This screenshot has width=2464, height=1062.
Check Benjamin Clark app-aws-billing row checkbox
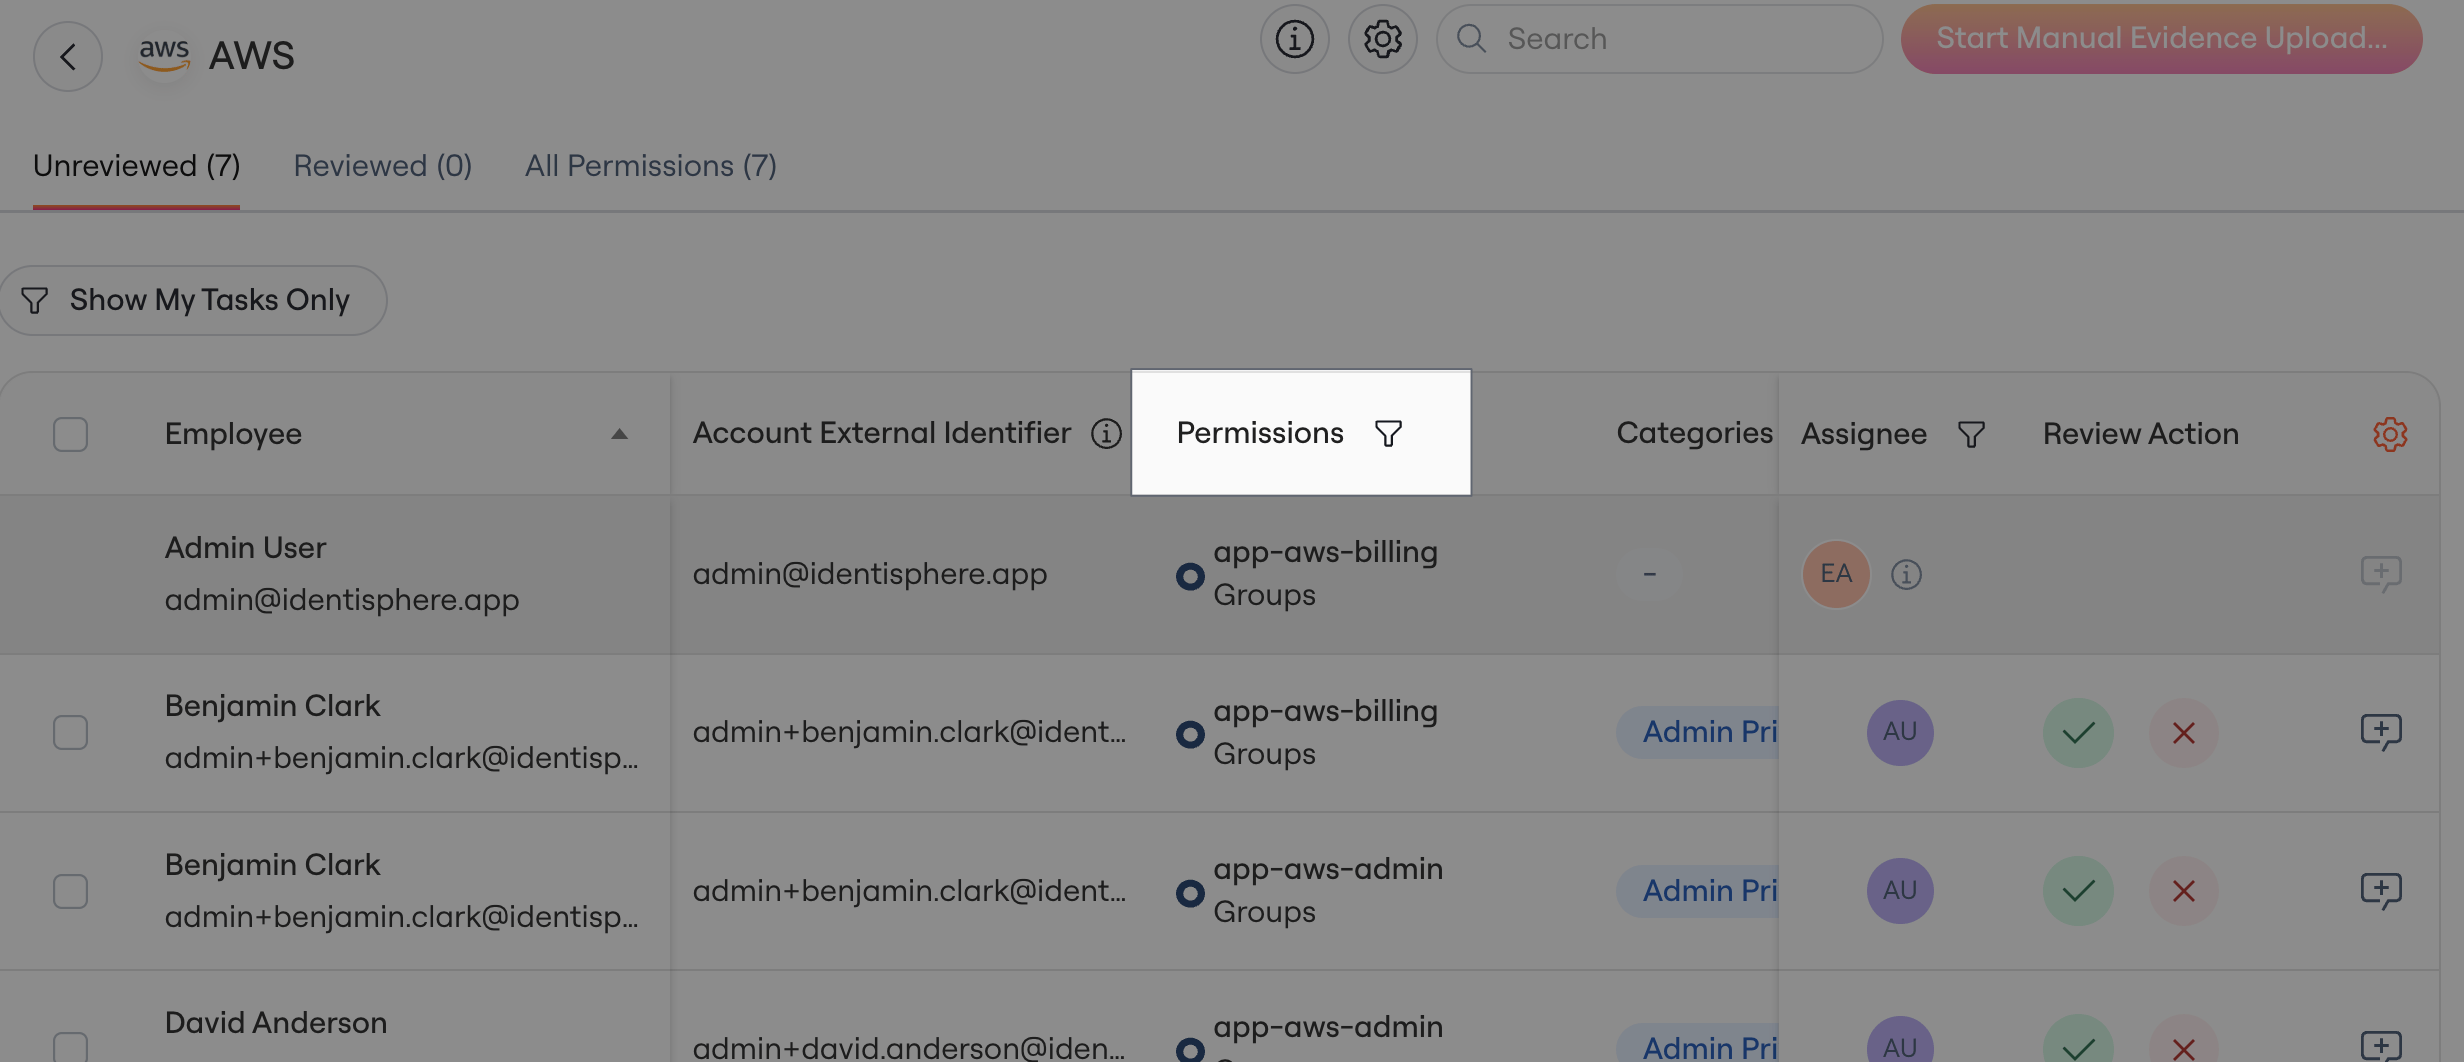tap(70, 732)
